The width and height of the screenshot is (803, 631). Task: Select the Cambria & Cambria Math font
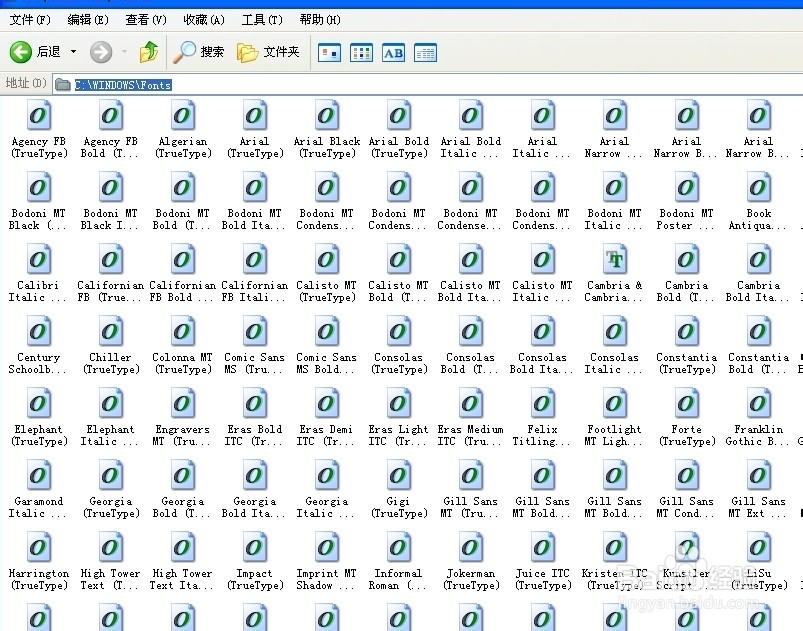point(614,273)
